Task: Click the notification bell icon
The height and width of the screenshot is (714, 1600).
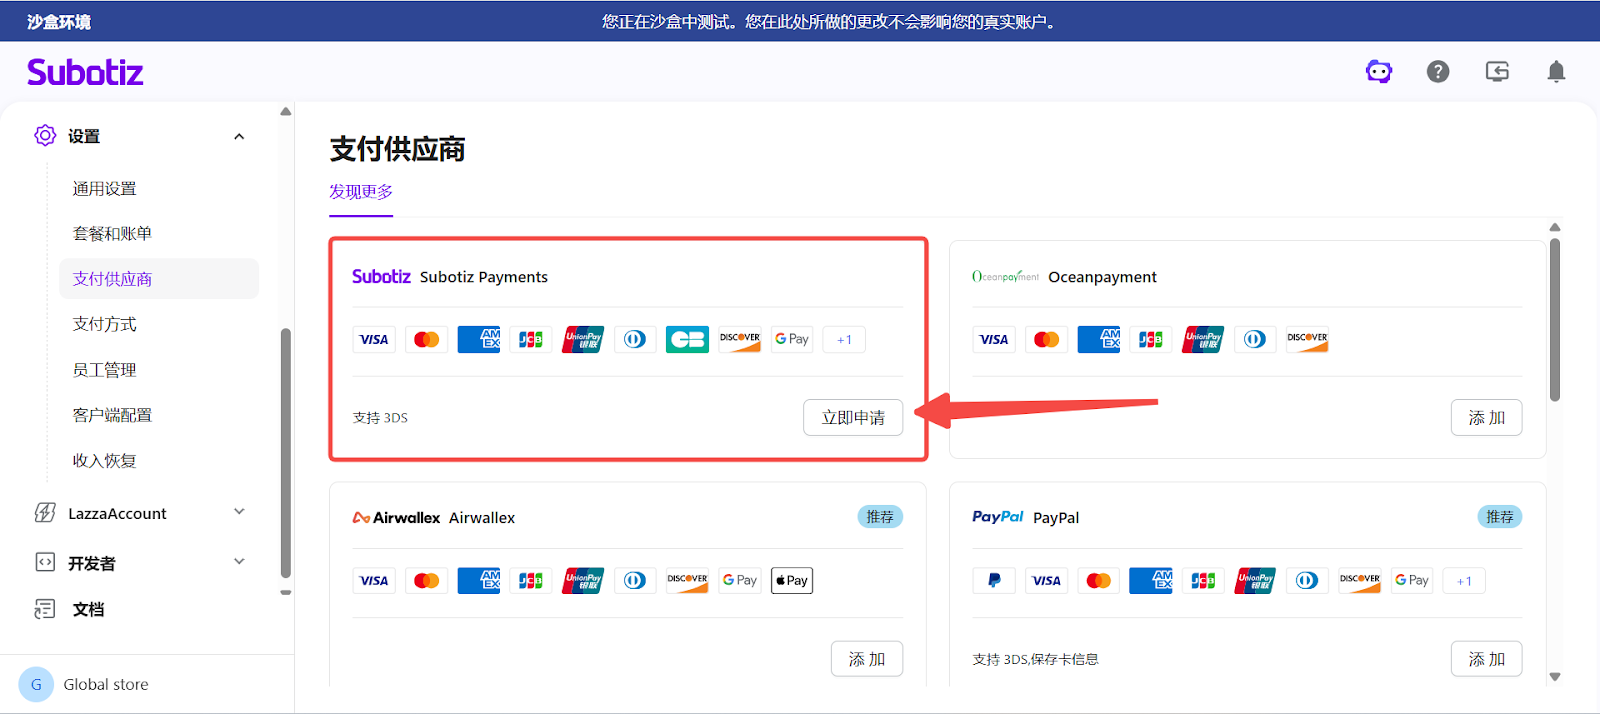Action: (1556, 71)
